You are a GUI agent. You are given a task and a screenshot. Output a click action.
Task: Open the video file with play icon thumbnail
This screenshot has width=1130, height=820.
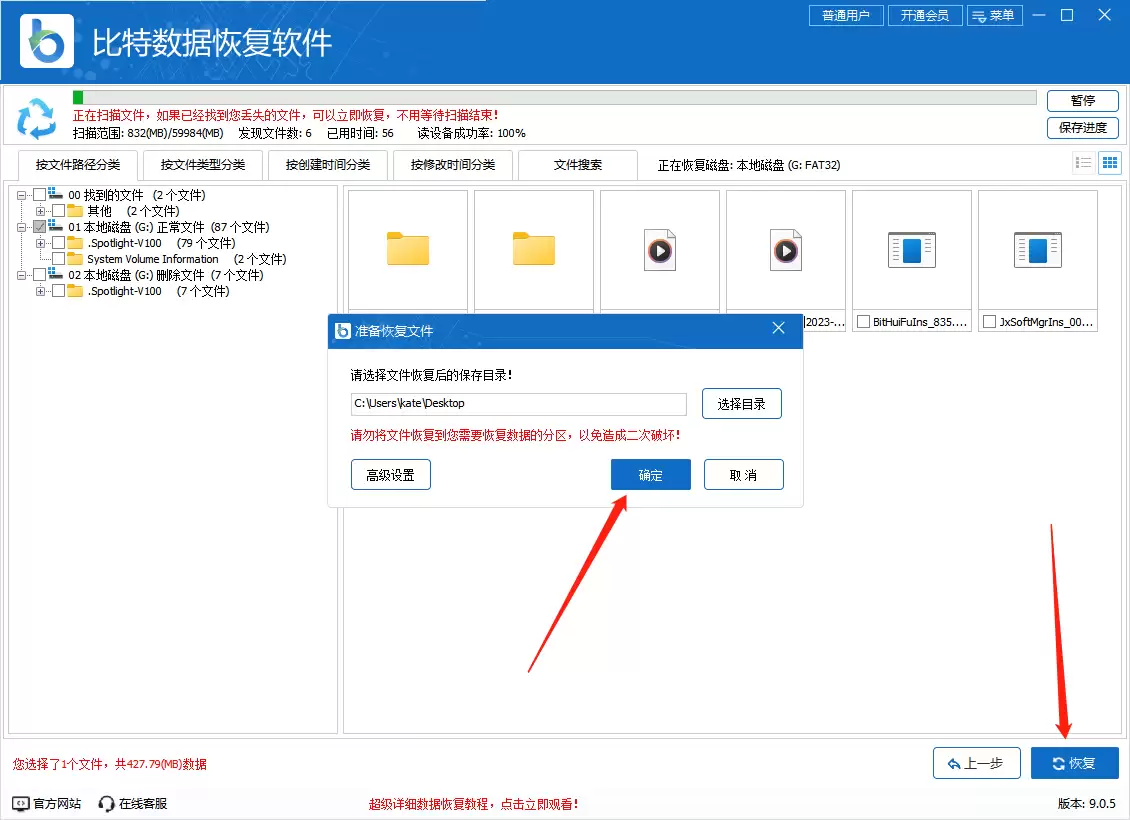(659, 248)
